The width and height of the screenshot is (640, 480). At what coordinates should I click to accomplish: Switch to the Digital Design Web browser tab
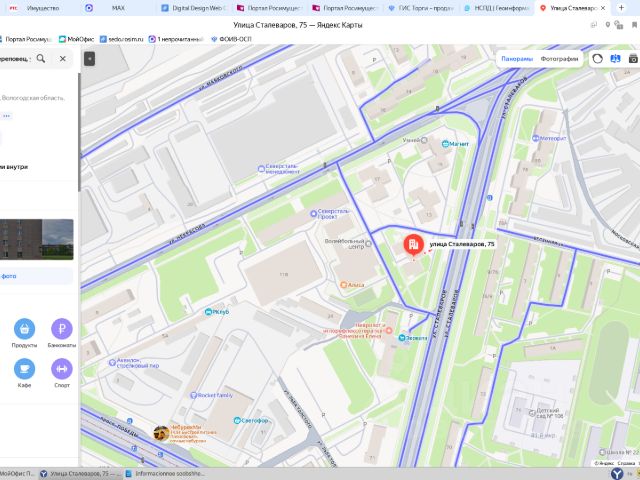pyautogui.click(x=193, y=8)
